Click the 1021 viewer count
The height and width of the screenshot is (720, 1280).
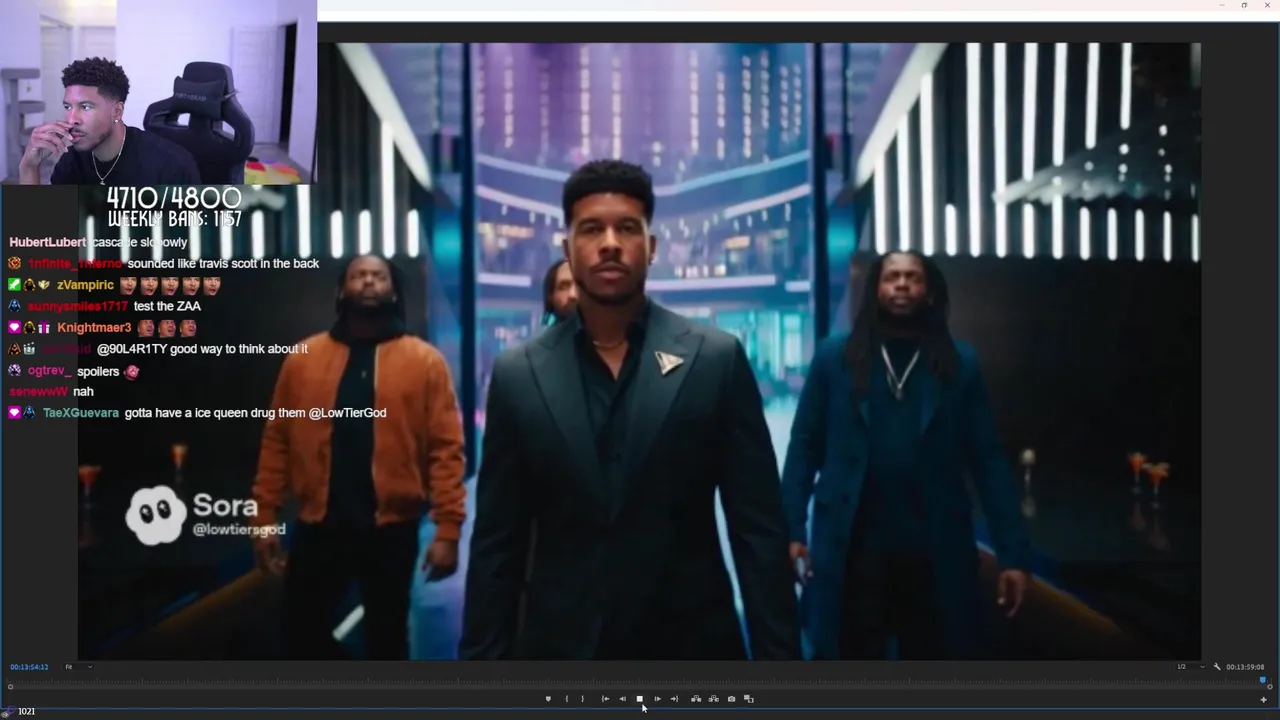click(x=26, y=711)
